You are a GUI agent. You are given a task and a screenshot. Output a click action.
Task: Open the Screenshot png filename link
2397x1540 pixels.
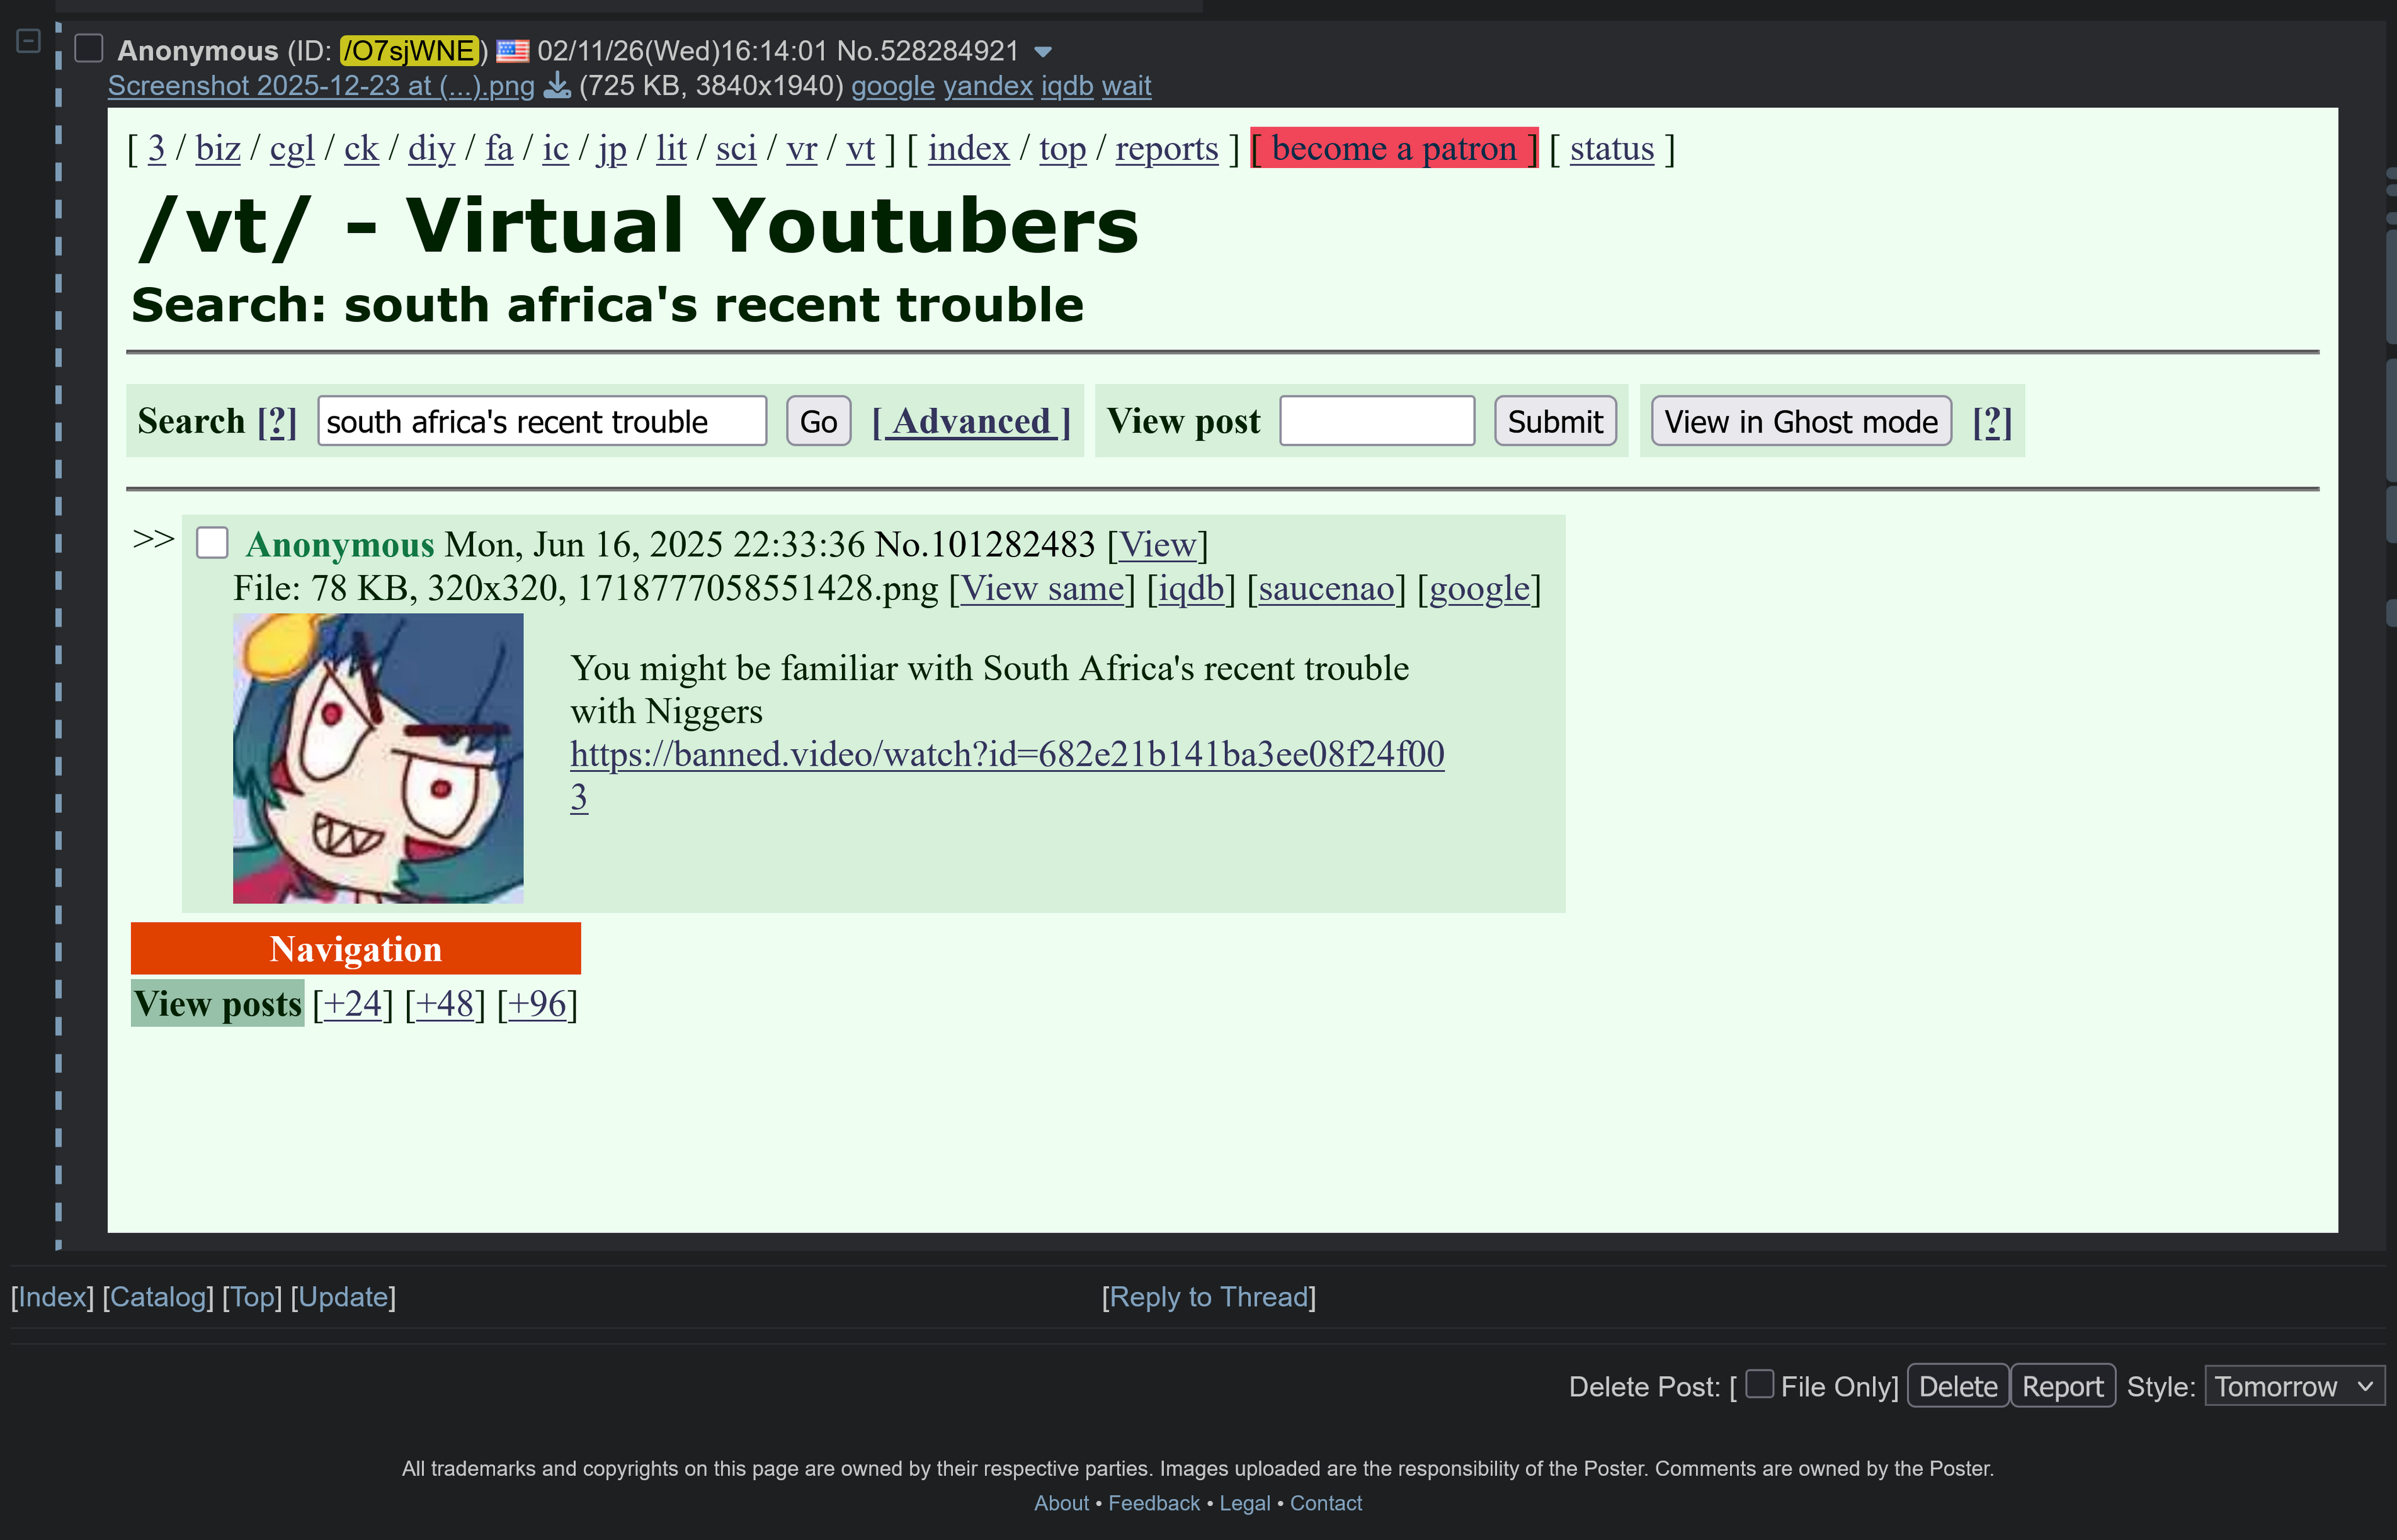(x=321, y=87)
